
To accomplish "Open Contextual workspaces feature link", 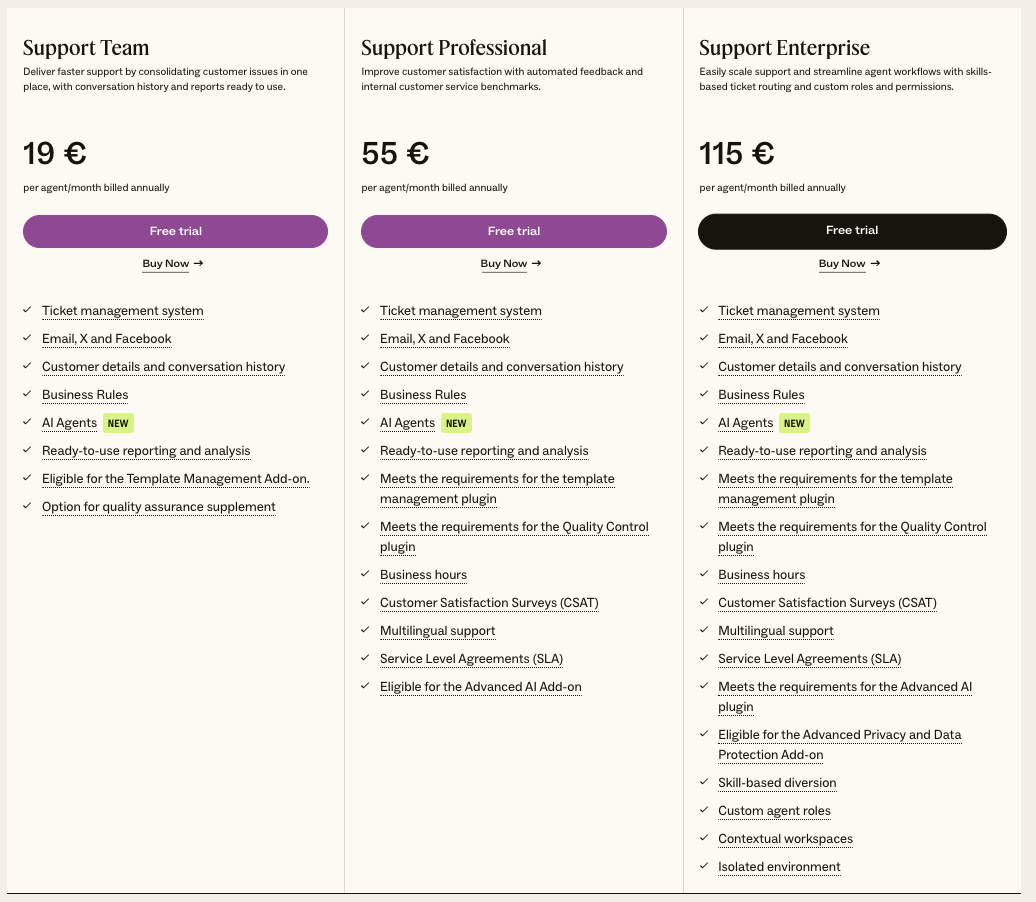I will coord(785,839).
